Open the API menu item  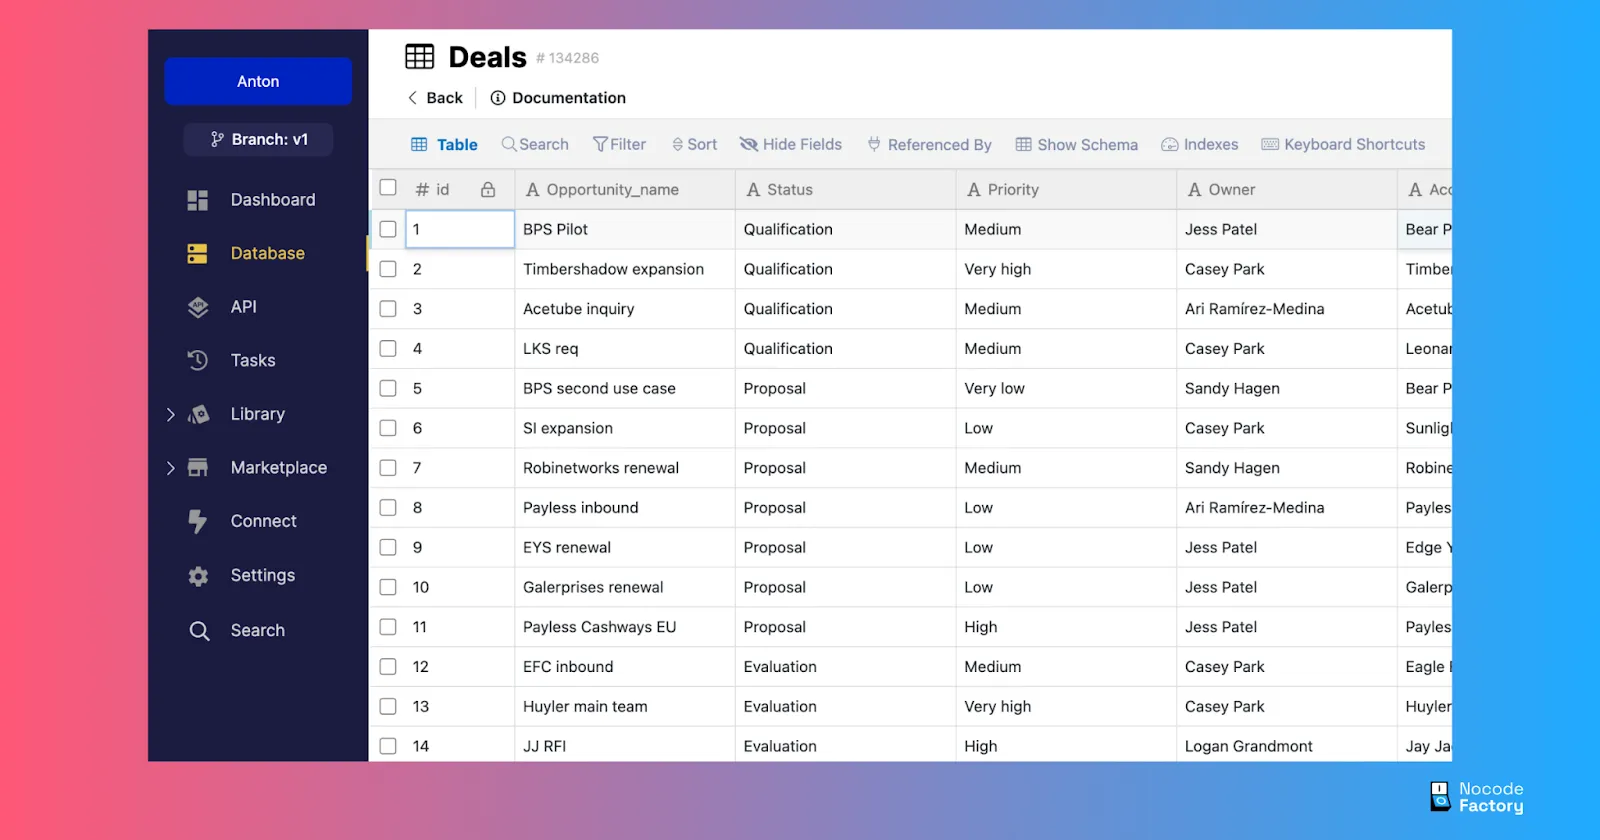244,307
